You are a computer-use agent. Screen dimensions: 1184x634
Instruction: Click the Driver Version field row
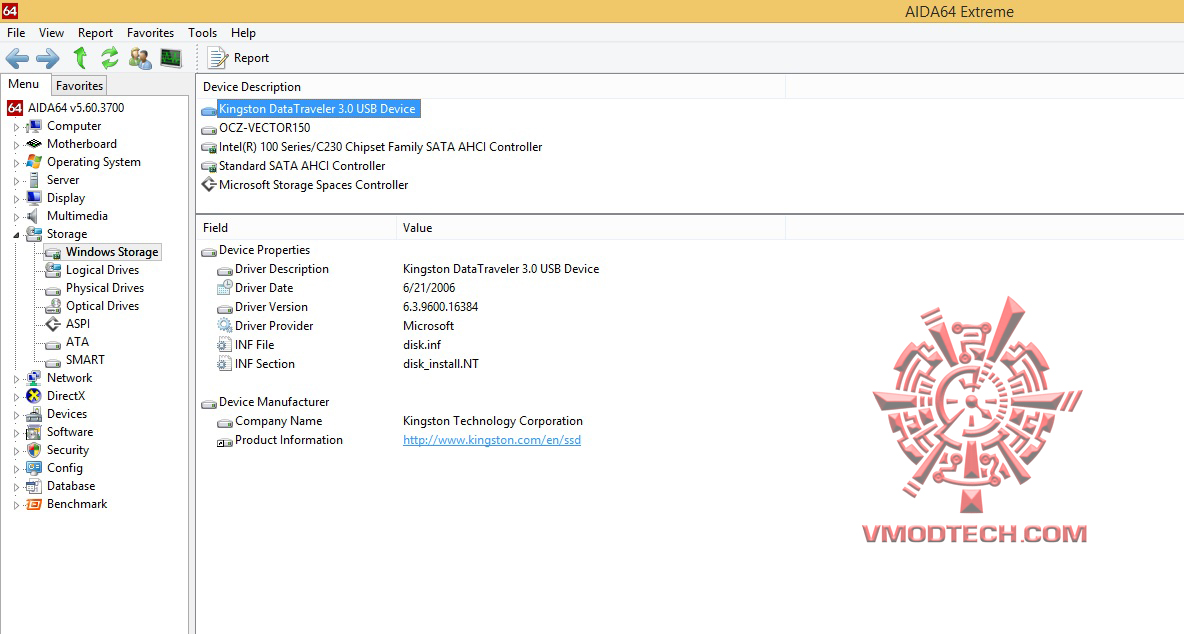(271, 307)
